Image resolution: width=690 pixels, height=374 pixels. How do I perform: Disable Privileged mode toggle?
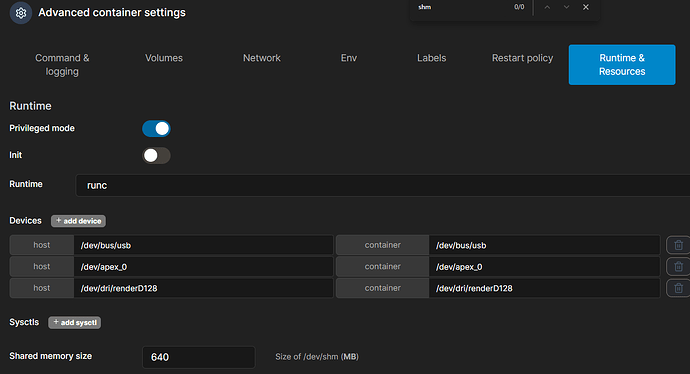(156, 128)
